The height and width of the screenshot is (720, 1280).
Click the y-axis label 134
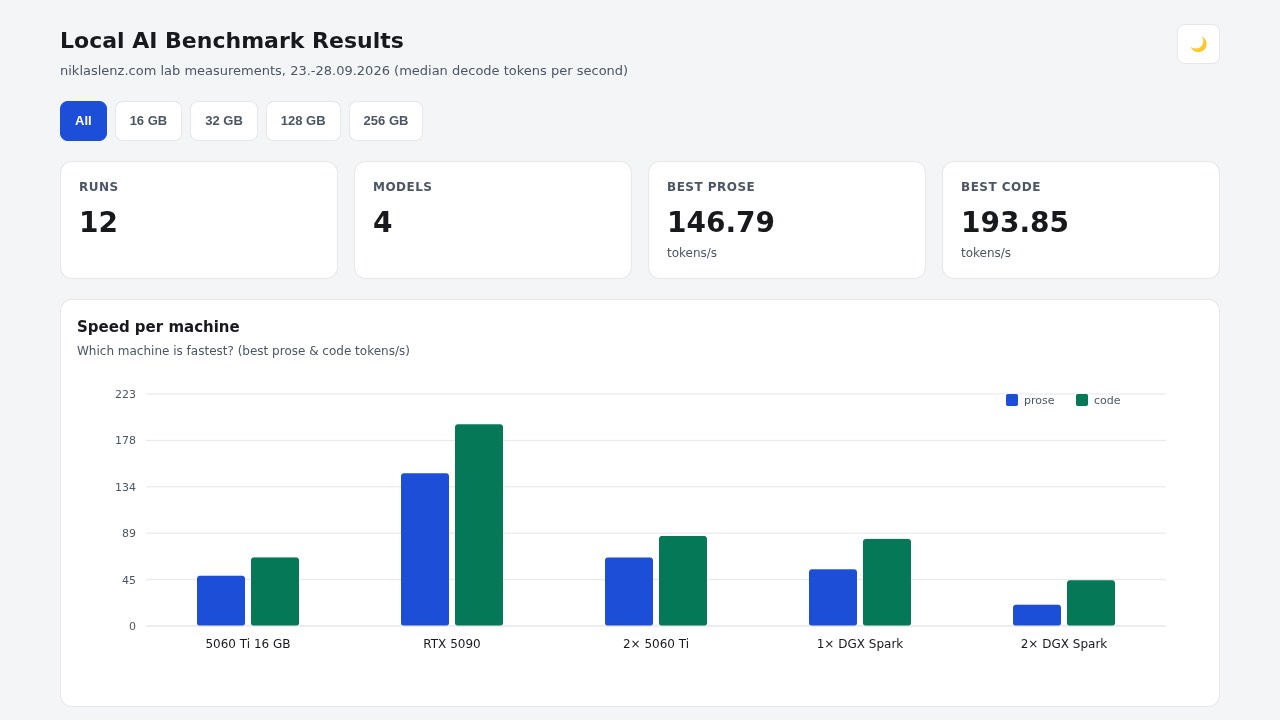pyautogui.click(x=125, y=487)
